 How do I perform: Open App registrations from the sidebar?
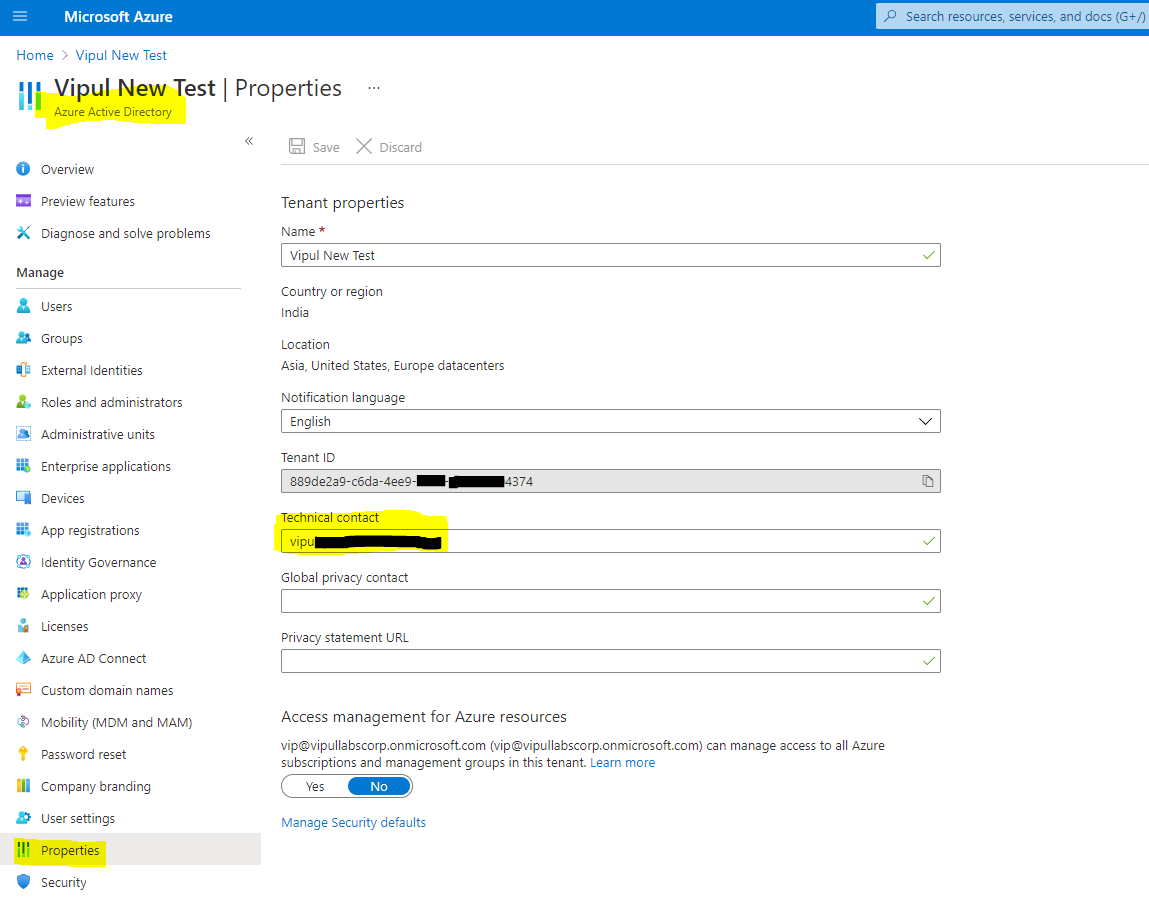pos(24,530)
